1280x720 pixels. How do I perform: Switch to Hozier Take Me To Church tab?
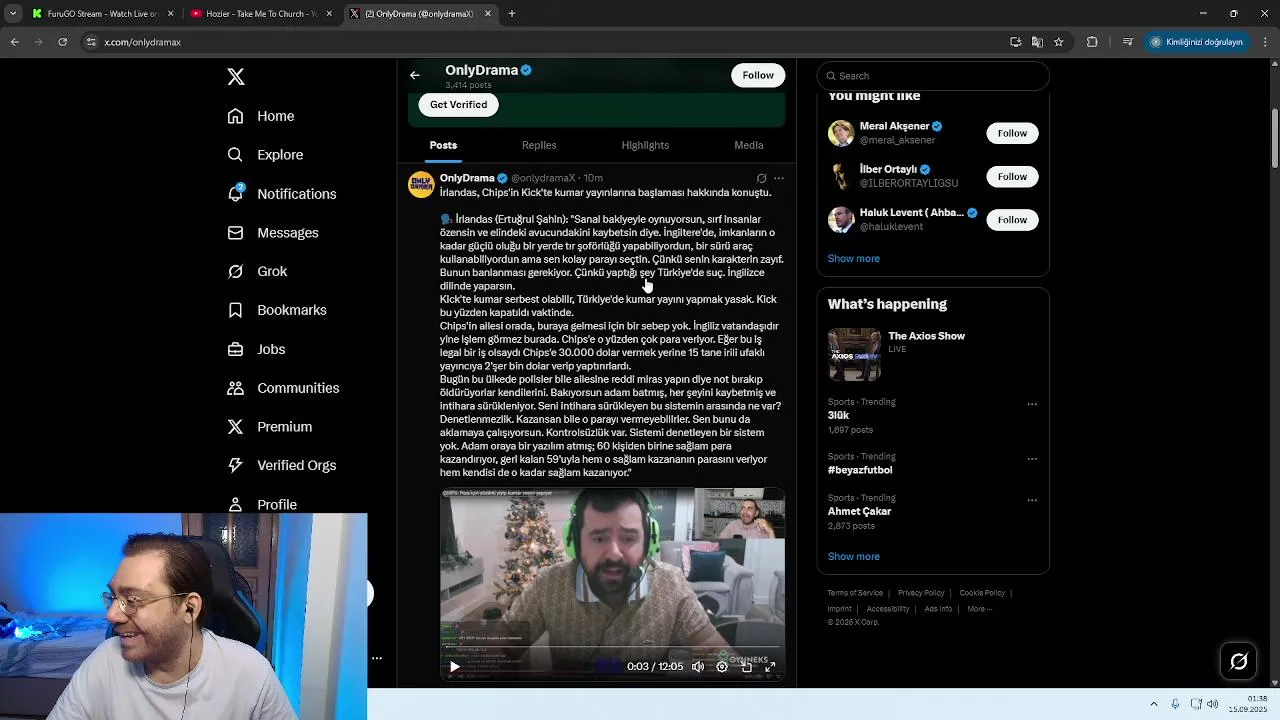[x=262, y=14]
